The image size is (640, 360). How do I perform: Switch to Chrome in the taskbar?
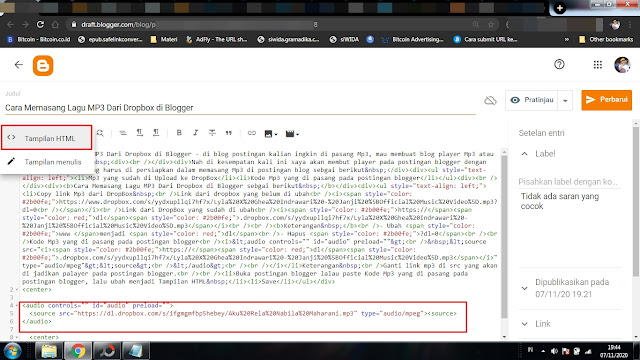[x=78, y=351]
